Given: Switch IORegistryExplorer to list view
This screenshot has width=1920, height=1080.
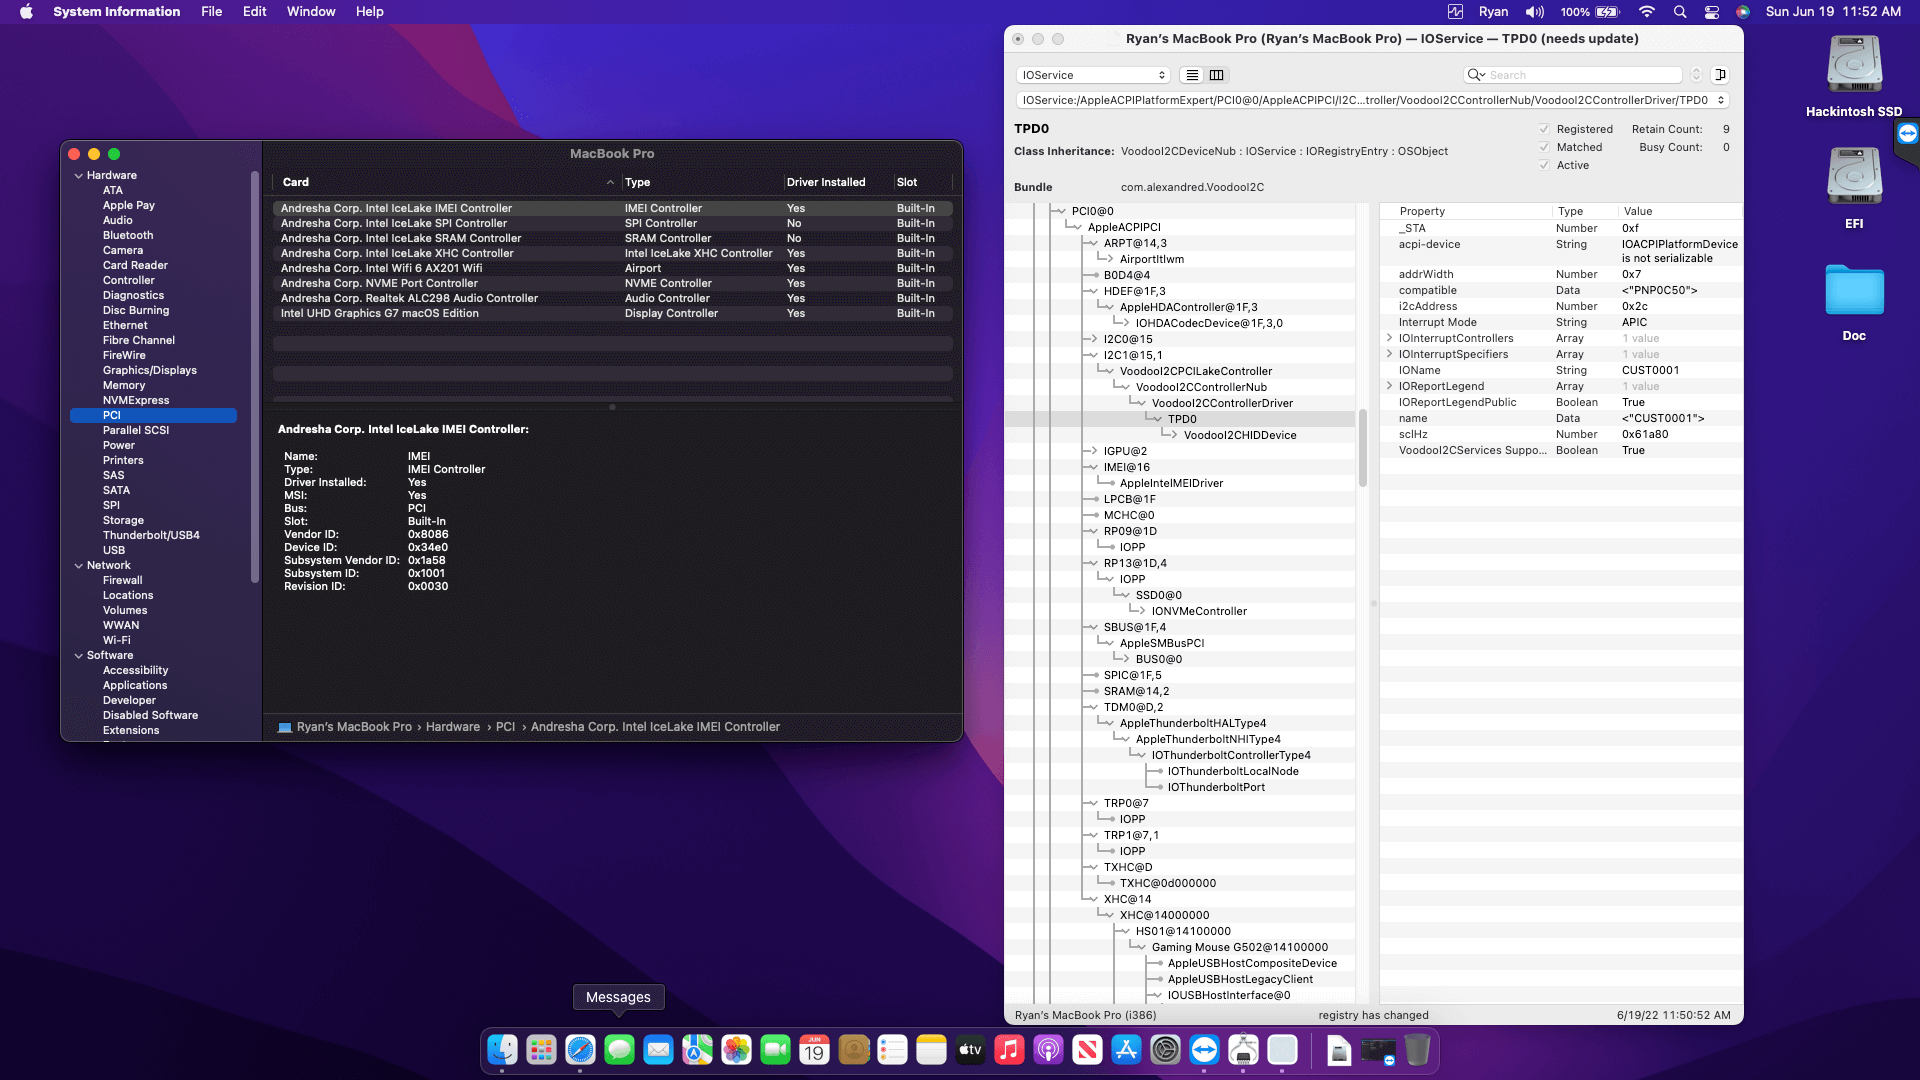Looking at the screenshot, I should pos(1192,75).
